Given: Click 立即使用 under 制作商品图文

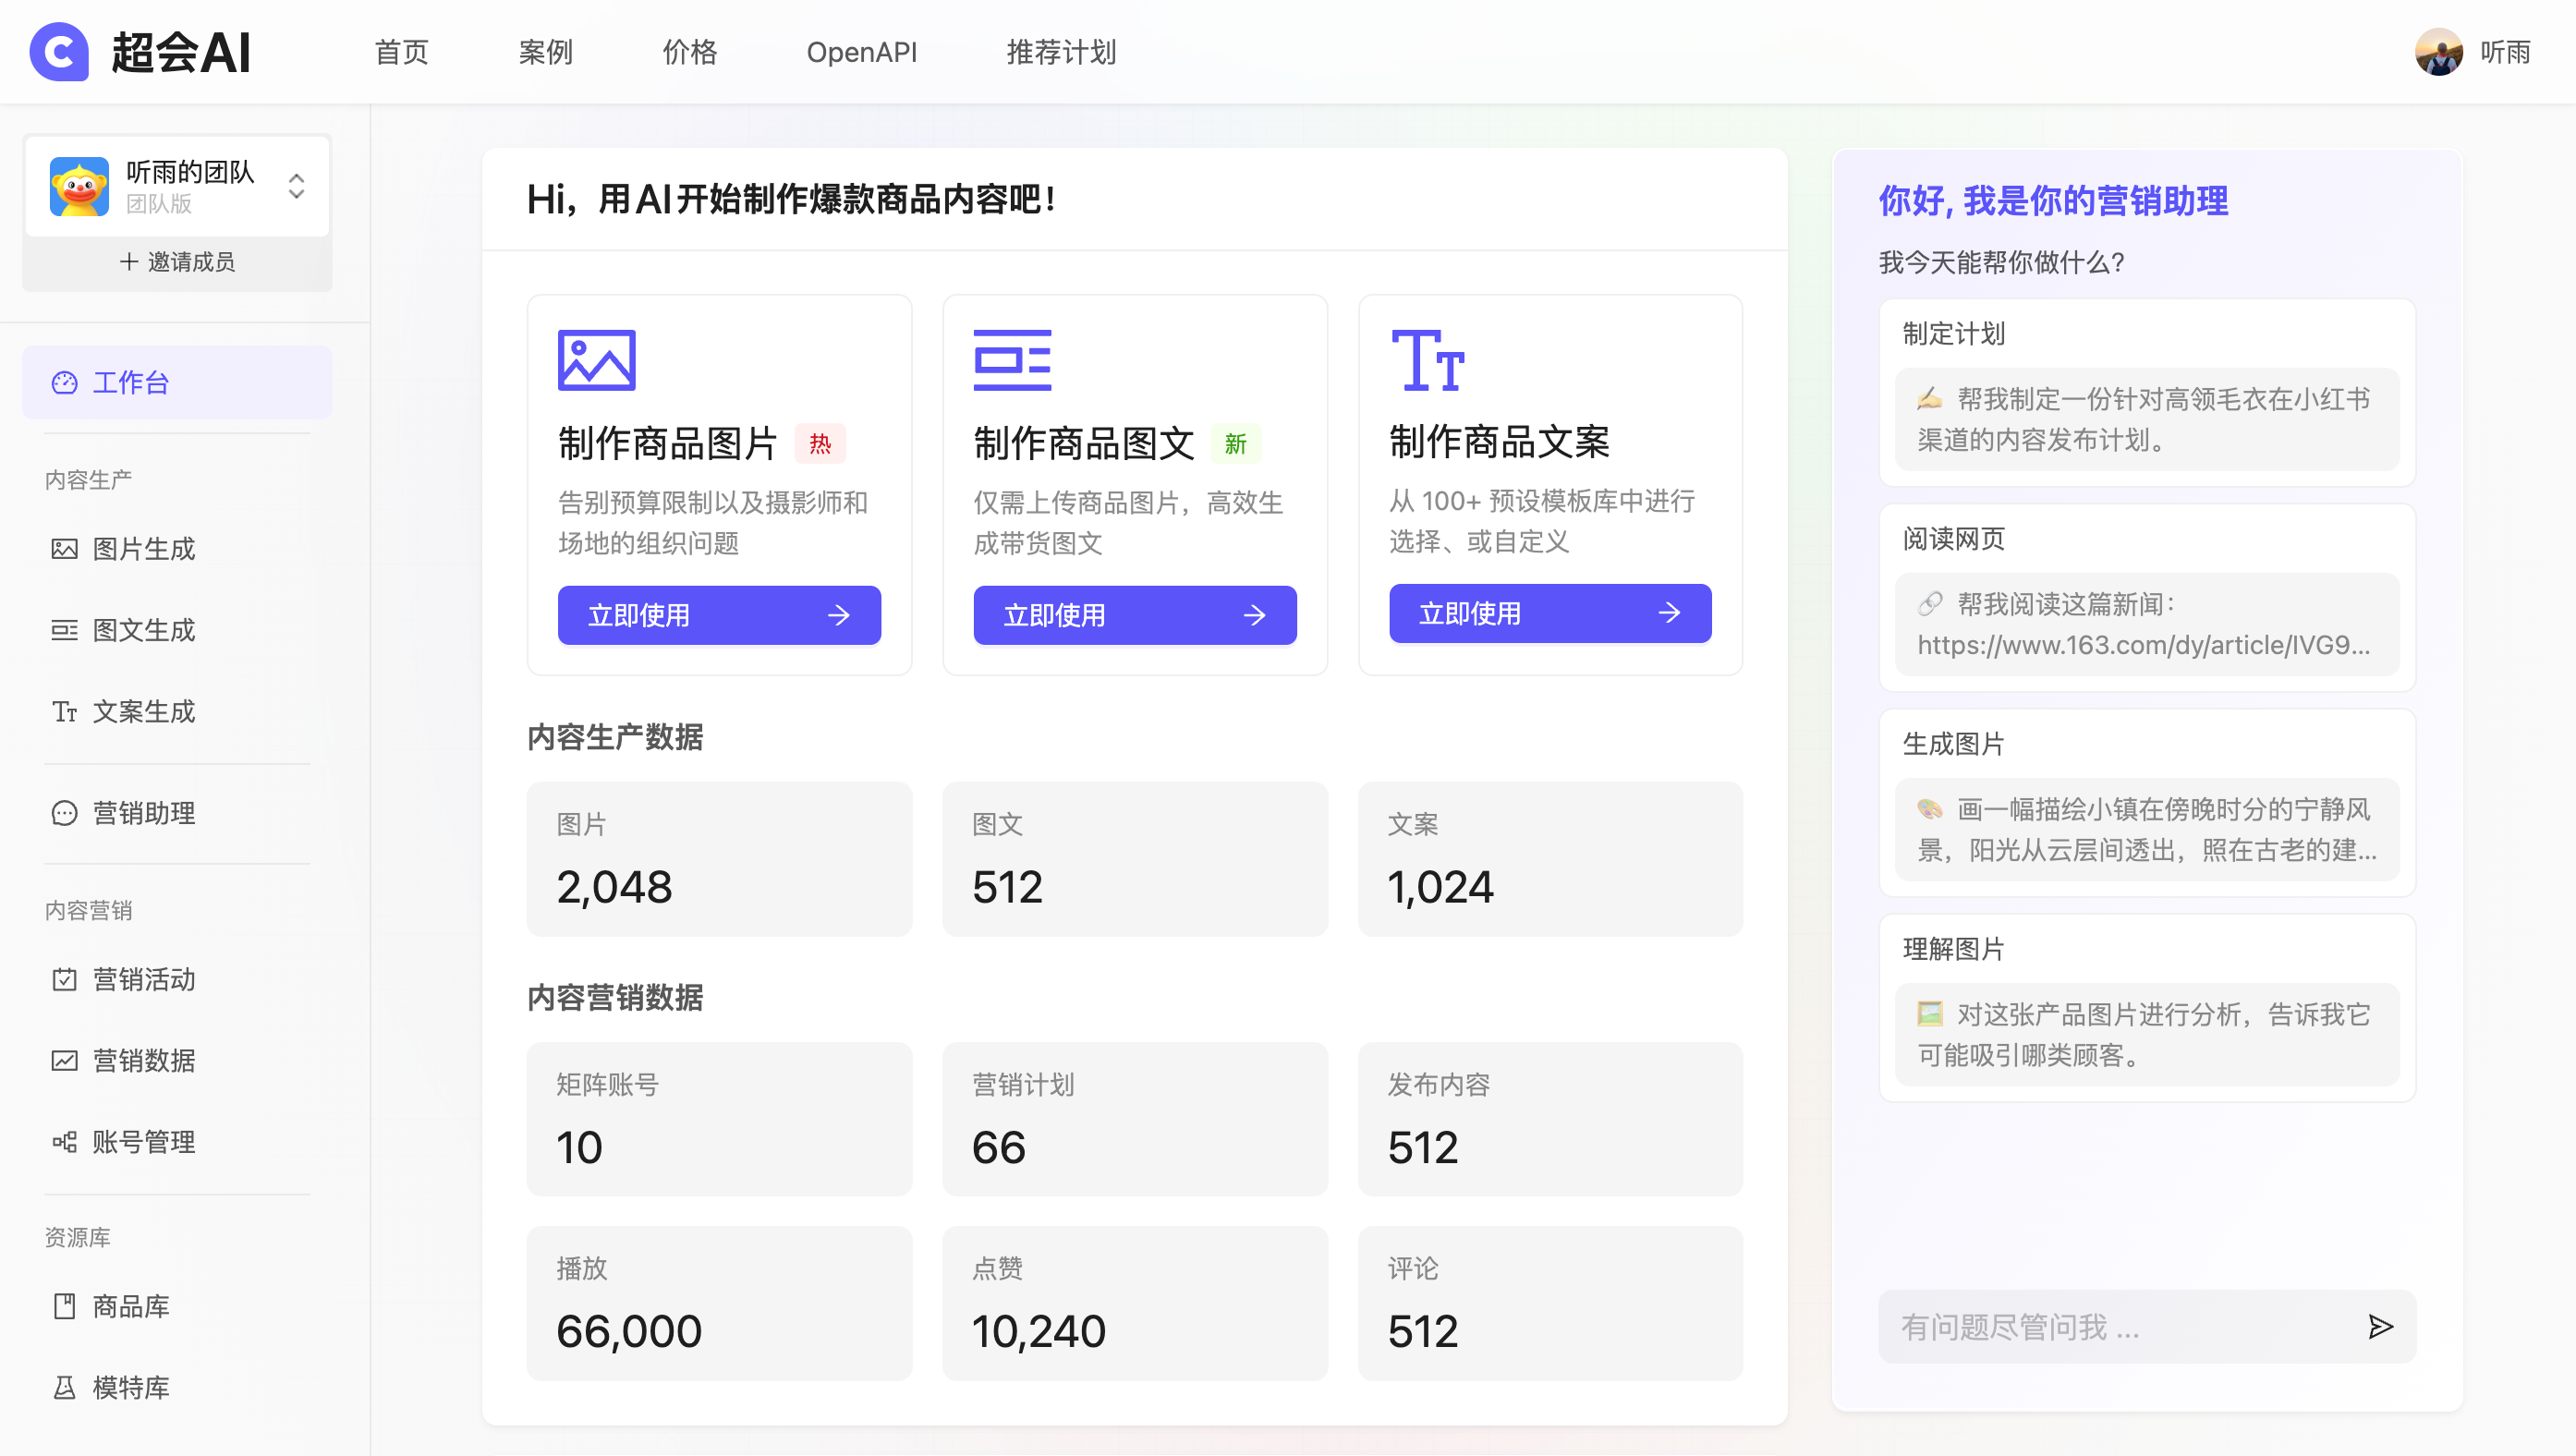Looking at the screenshot, I should pos(1135,615).
